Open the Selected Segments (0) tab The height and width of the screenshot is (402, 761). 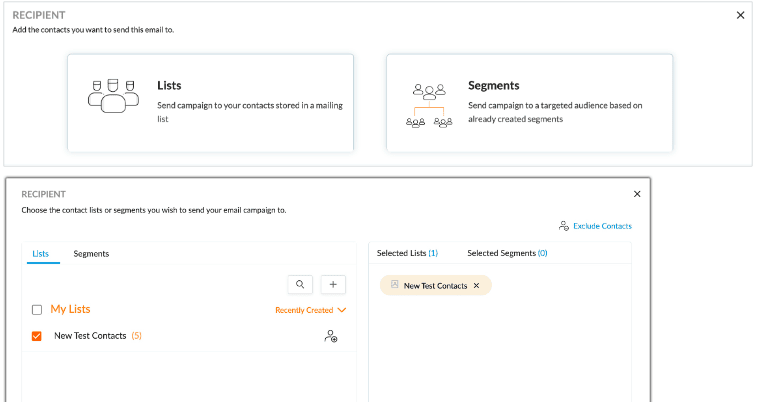[x=507, y=254]
